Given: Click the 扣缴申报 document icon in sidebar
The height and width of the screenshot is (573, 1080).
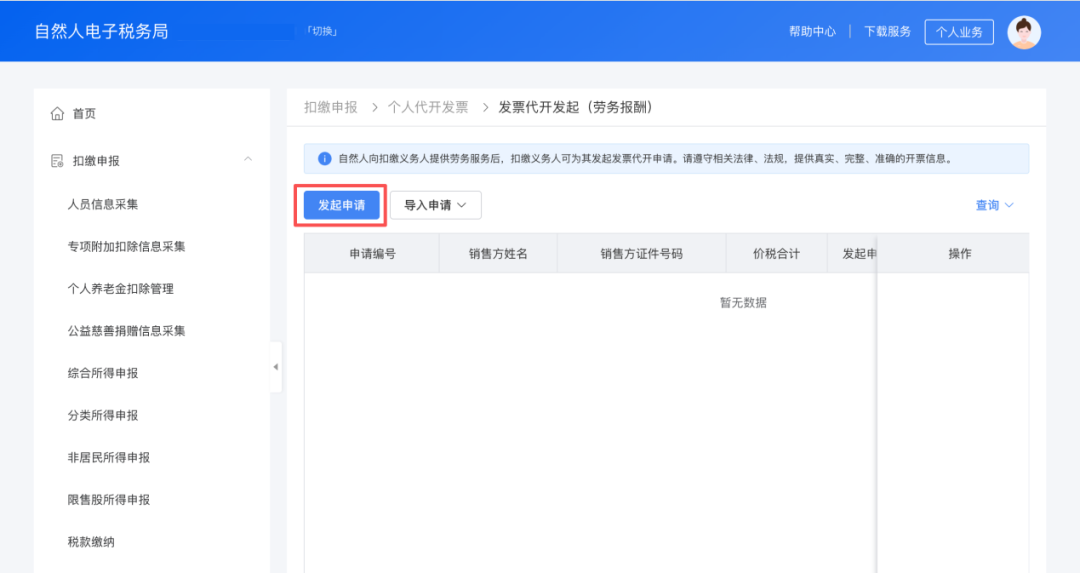Looking at the screenshot, I should click(x=57, y=161).
